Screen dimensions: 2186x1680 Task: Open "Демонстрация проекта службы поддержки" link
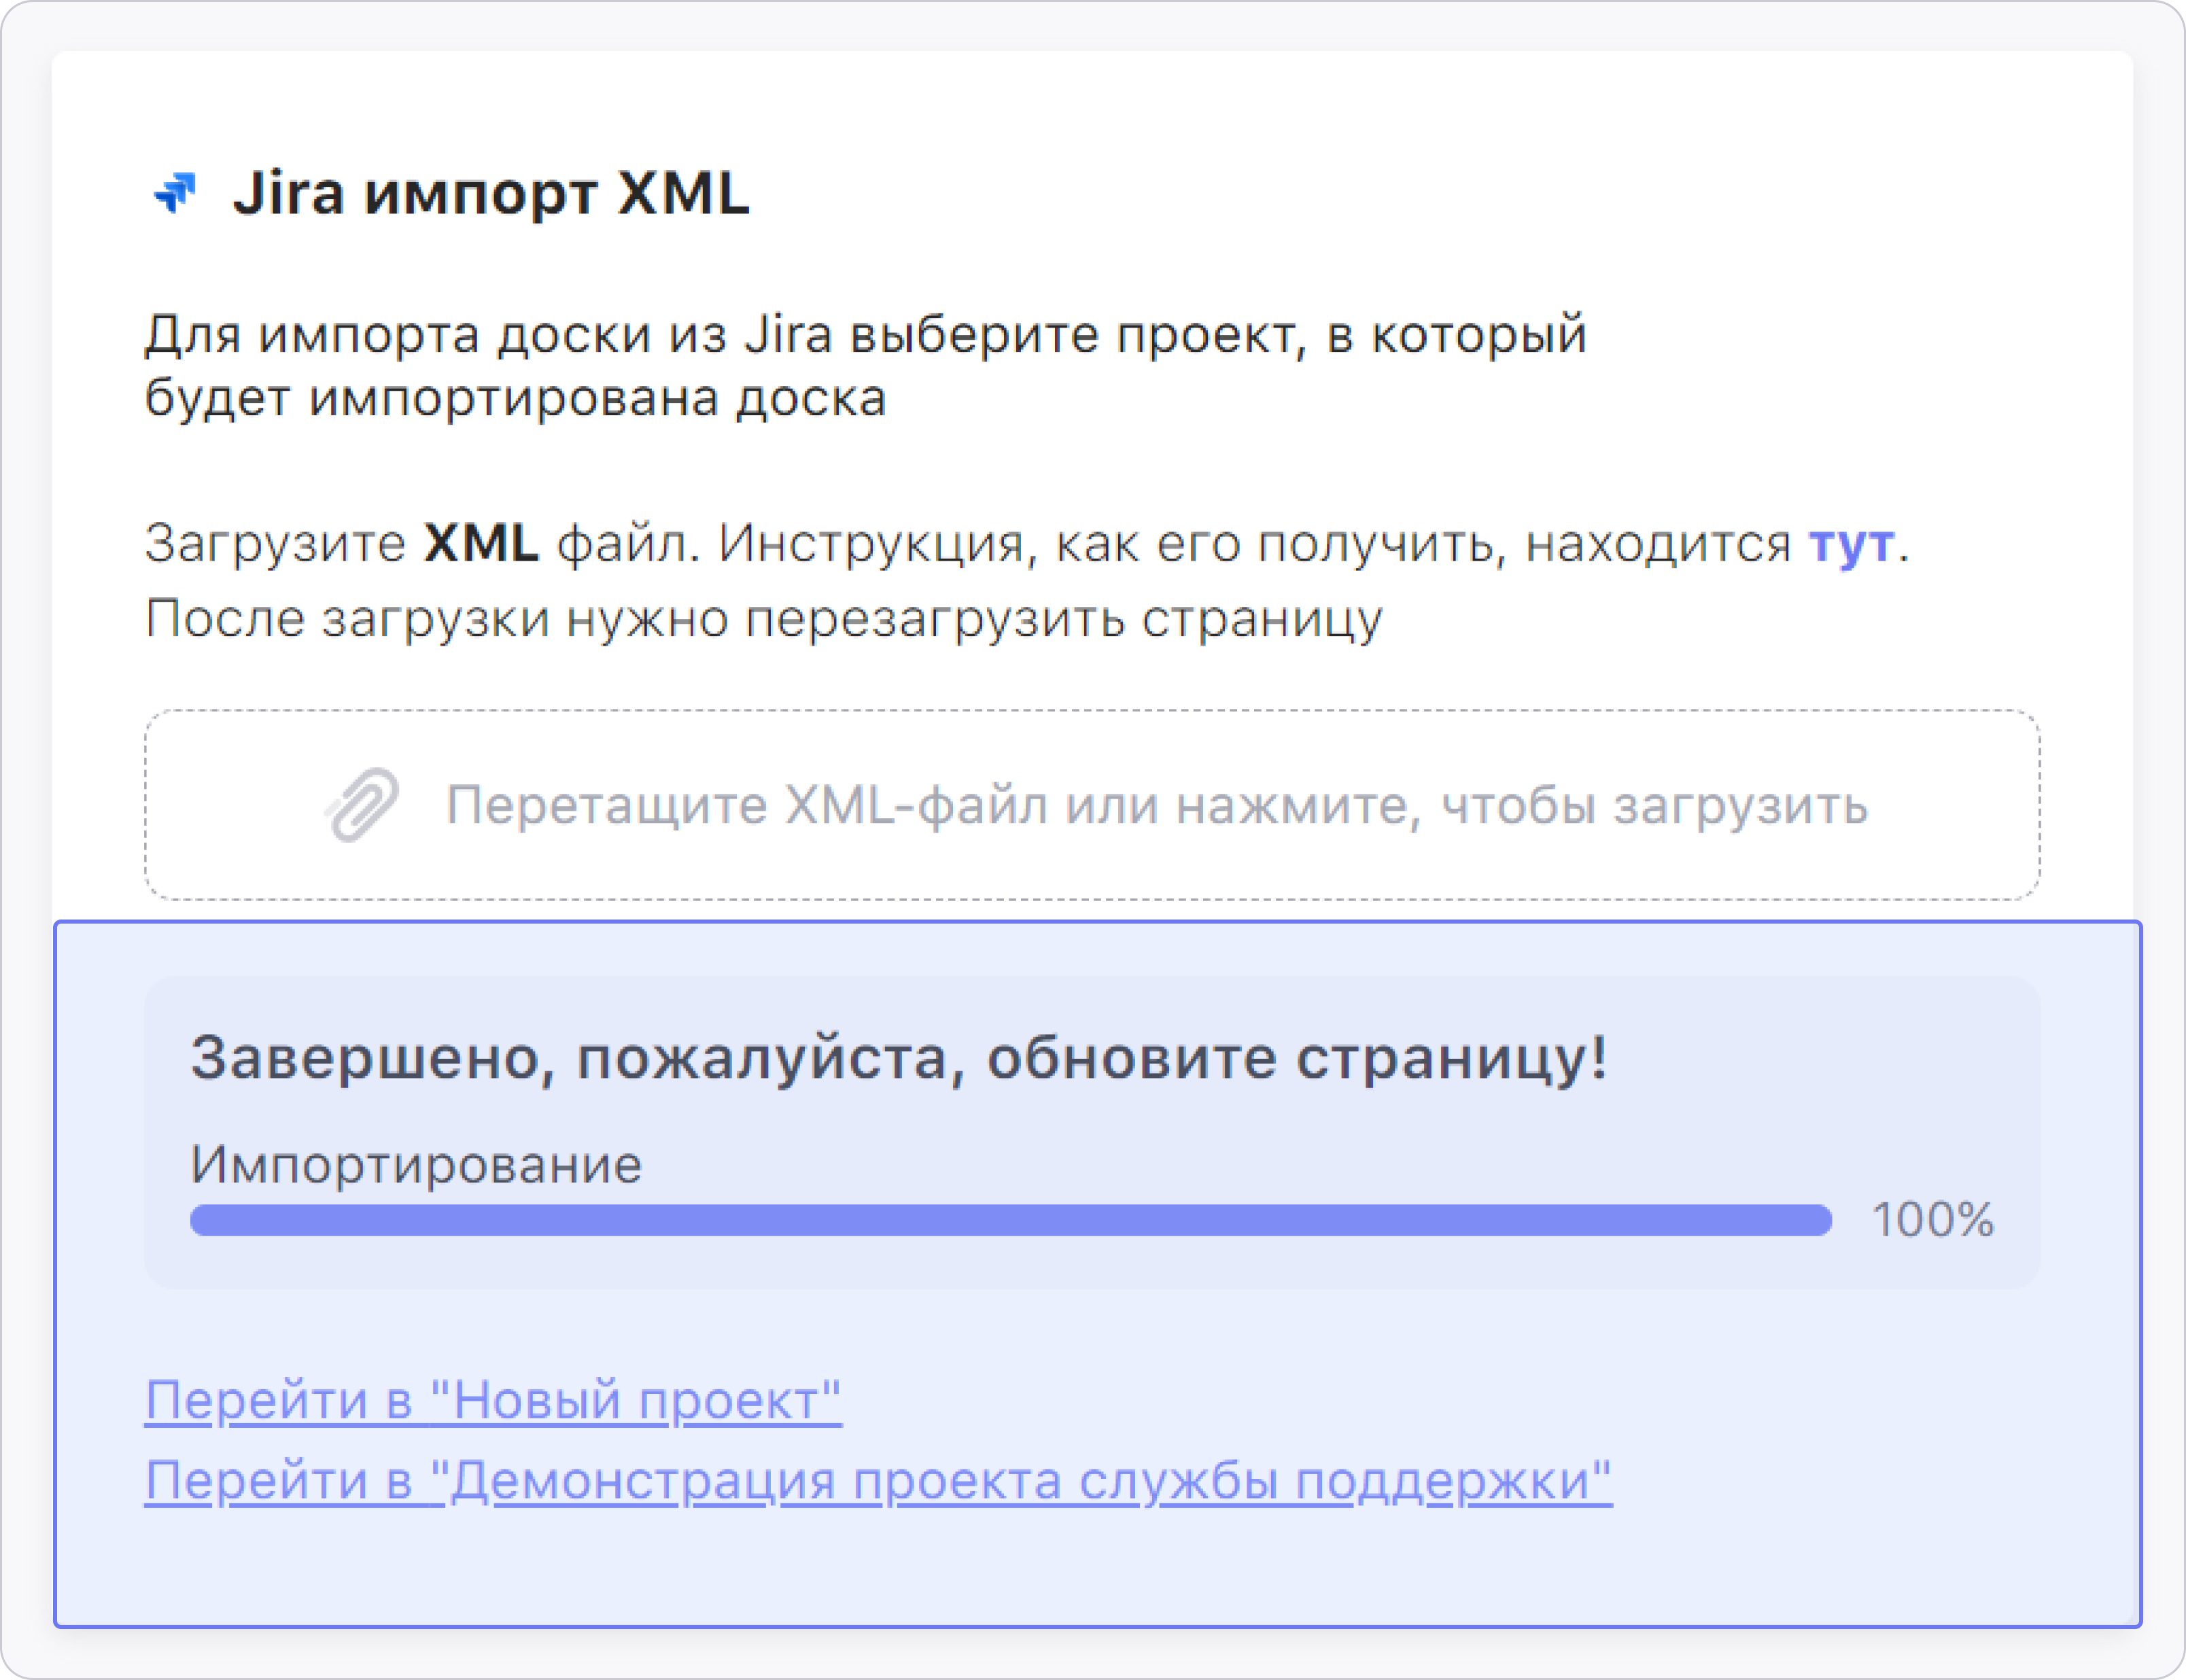point(878,1481)
